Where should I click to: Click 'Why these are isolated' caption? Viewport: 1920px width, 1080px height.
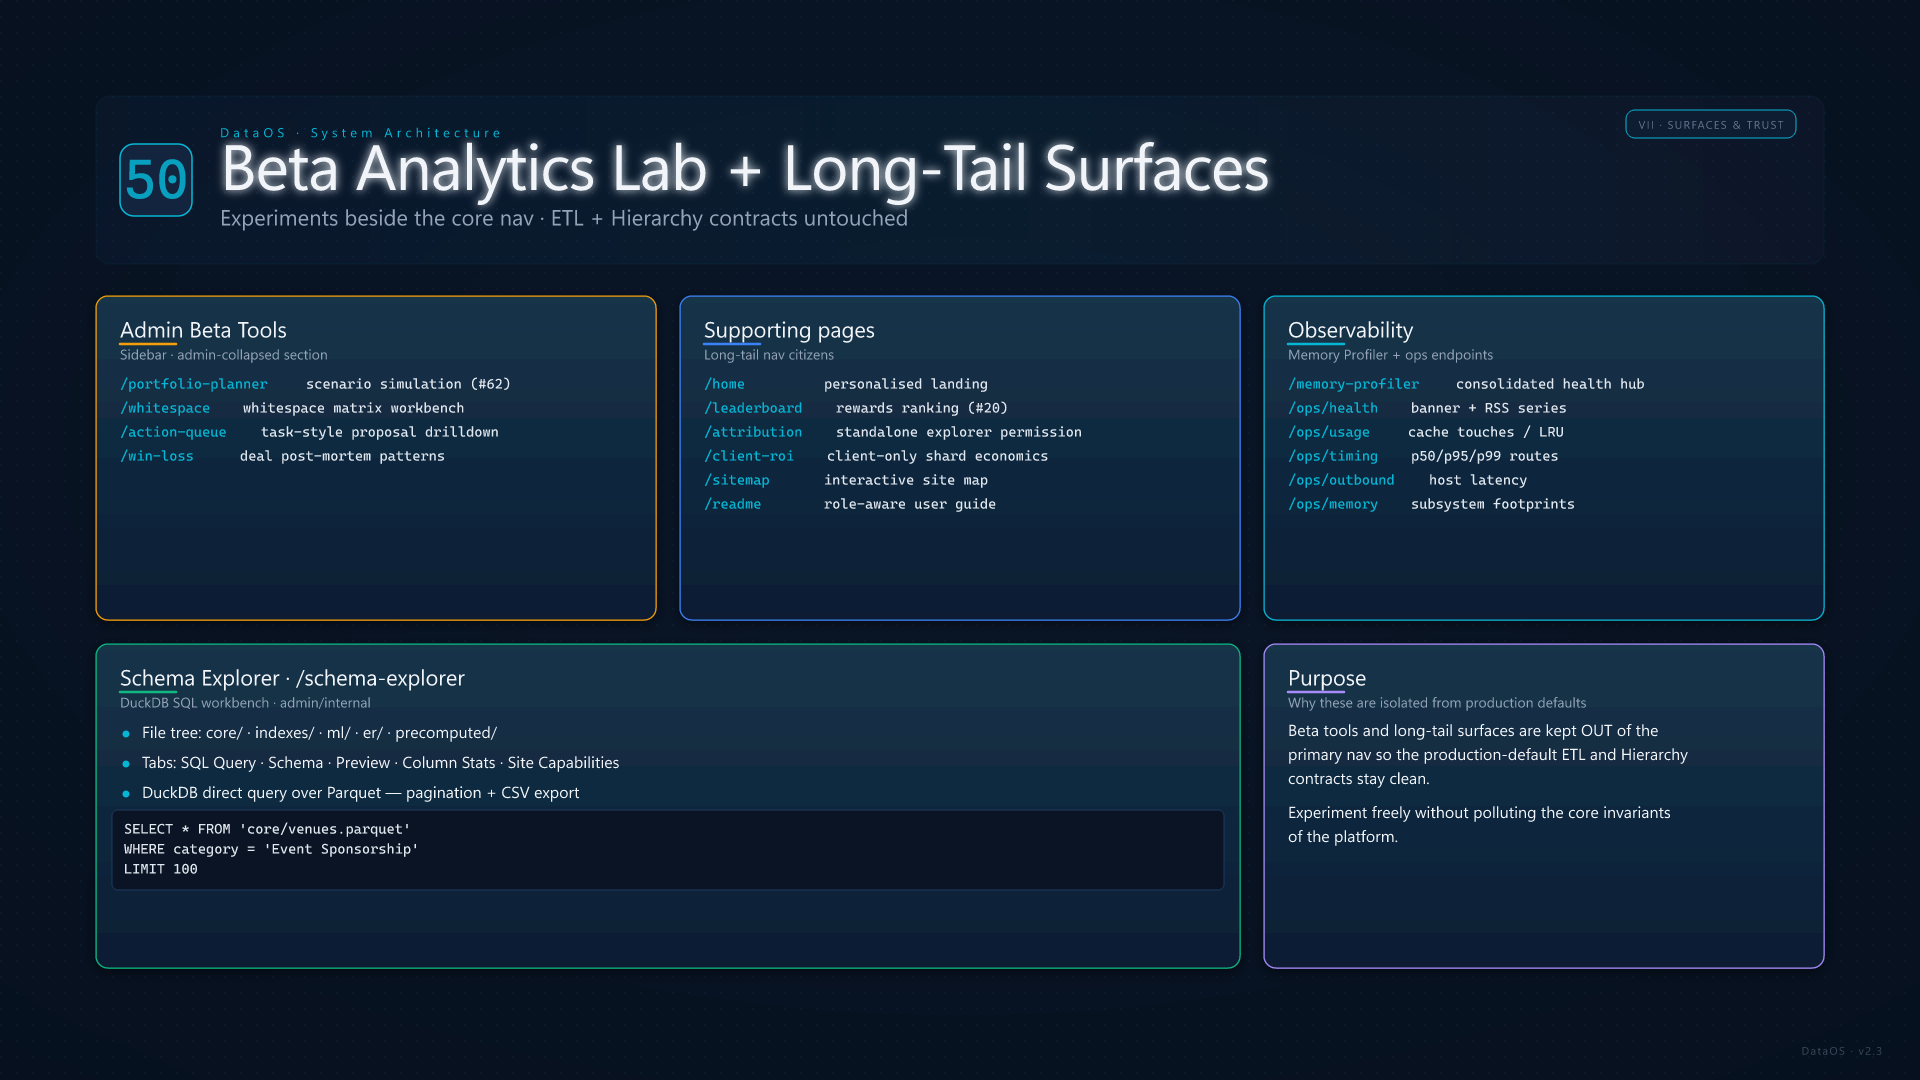point(1437,703)
